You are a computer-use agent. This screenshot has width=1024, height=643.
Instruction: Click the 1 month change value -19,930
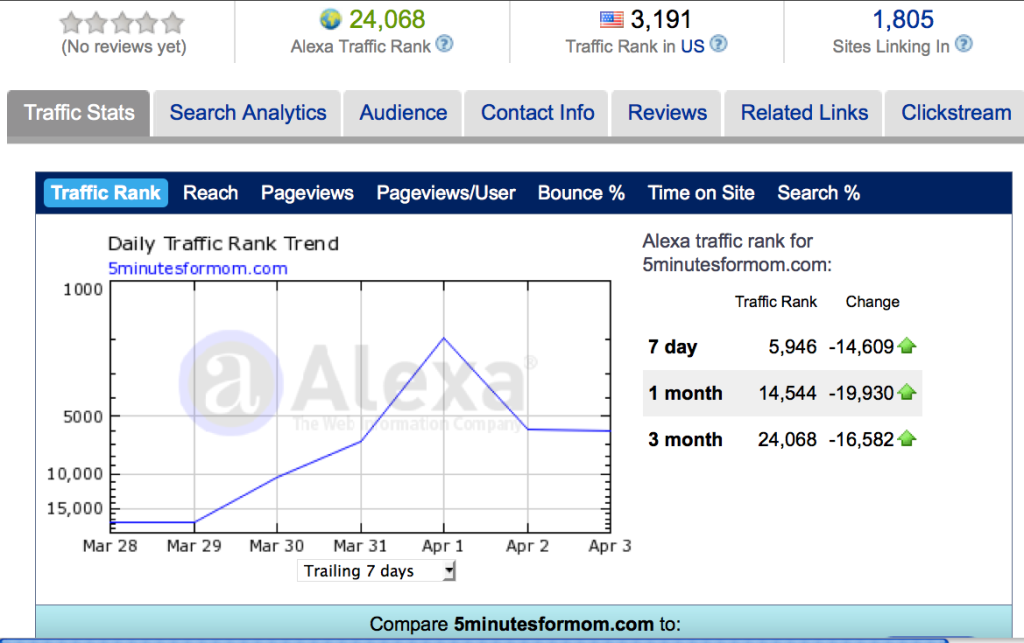861,393
